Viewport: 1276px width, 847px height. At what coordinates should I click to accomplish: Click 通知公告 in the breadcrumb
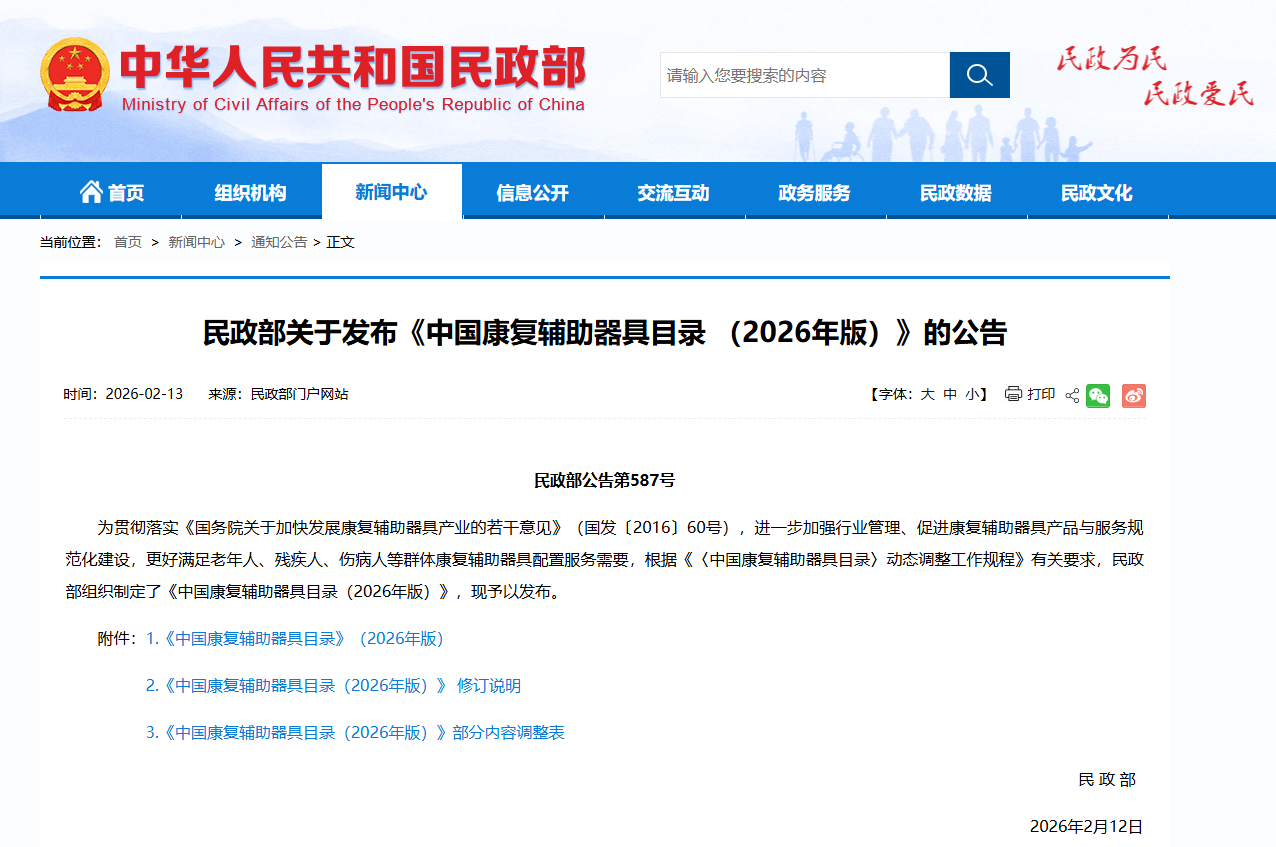(279, 242)
